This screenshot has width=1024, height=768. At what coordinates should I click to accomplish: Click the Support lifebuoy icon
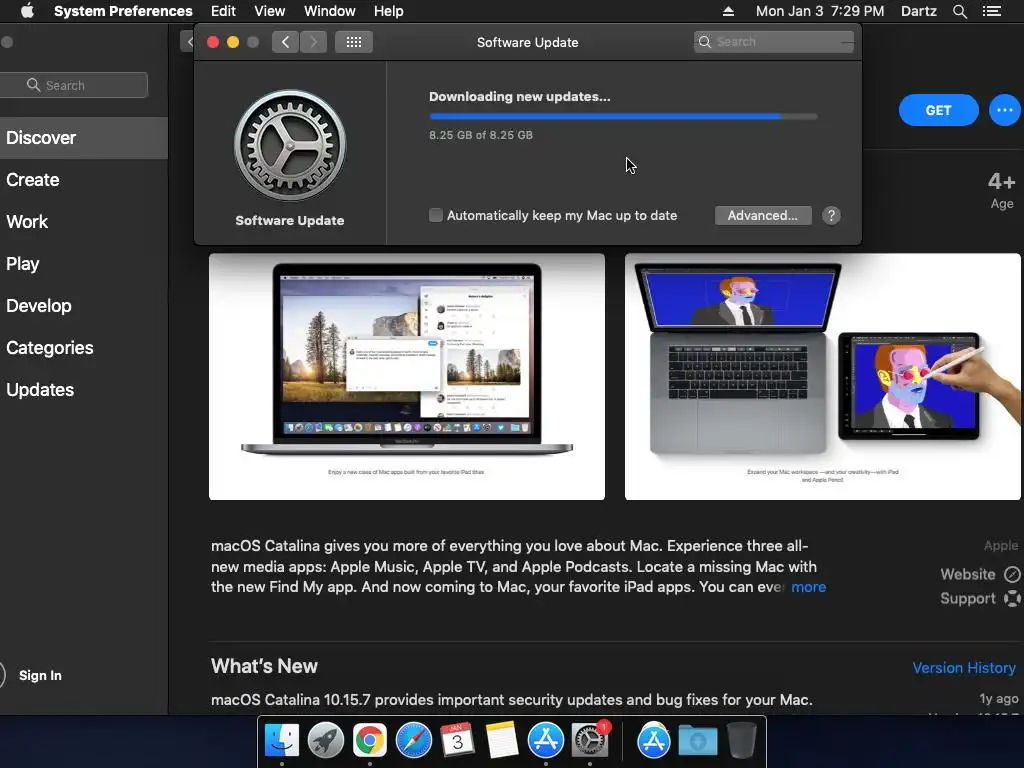[1012, 598]
